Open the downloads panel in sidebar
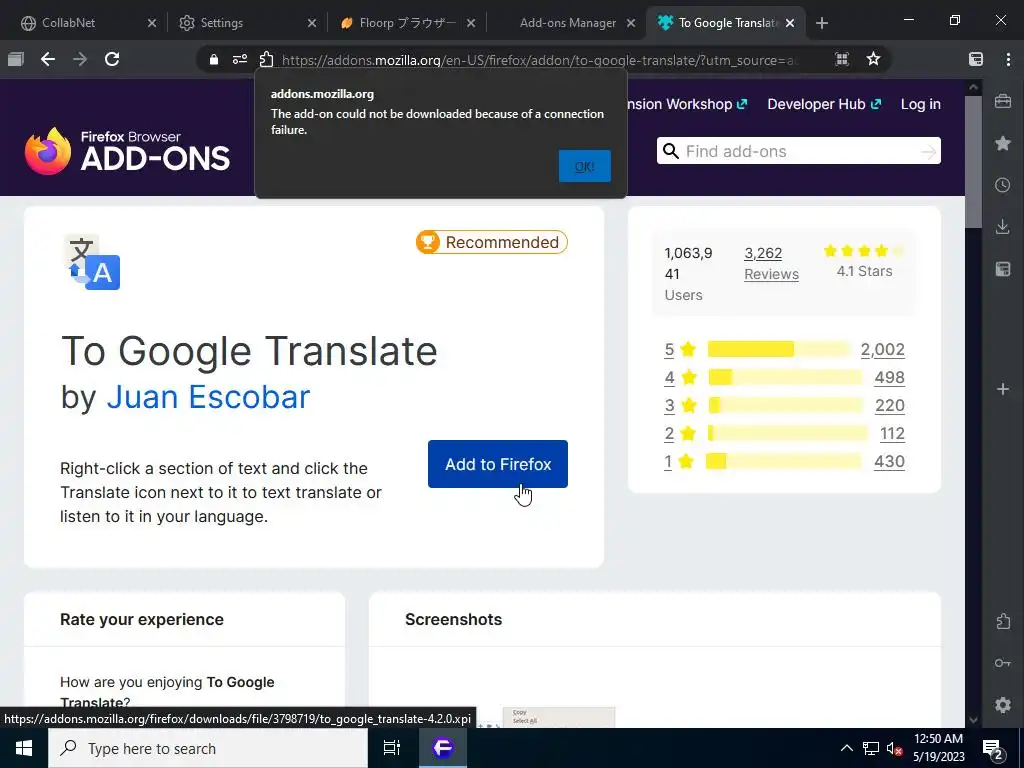This screenshot has height=768, width=1024. click(1003, 227)
